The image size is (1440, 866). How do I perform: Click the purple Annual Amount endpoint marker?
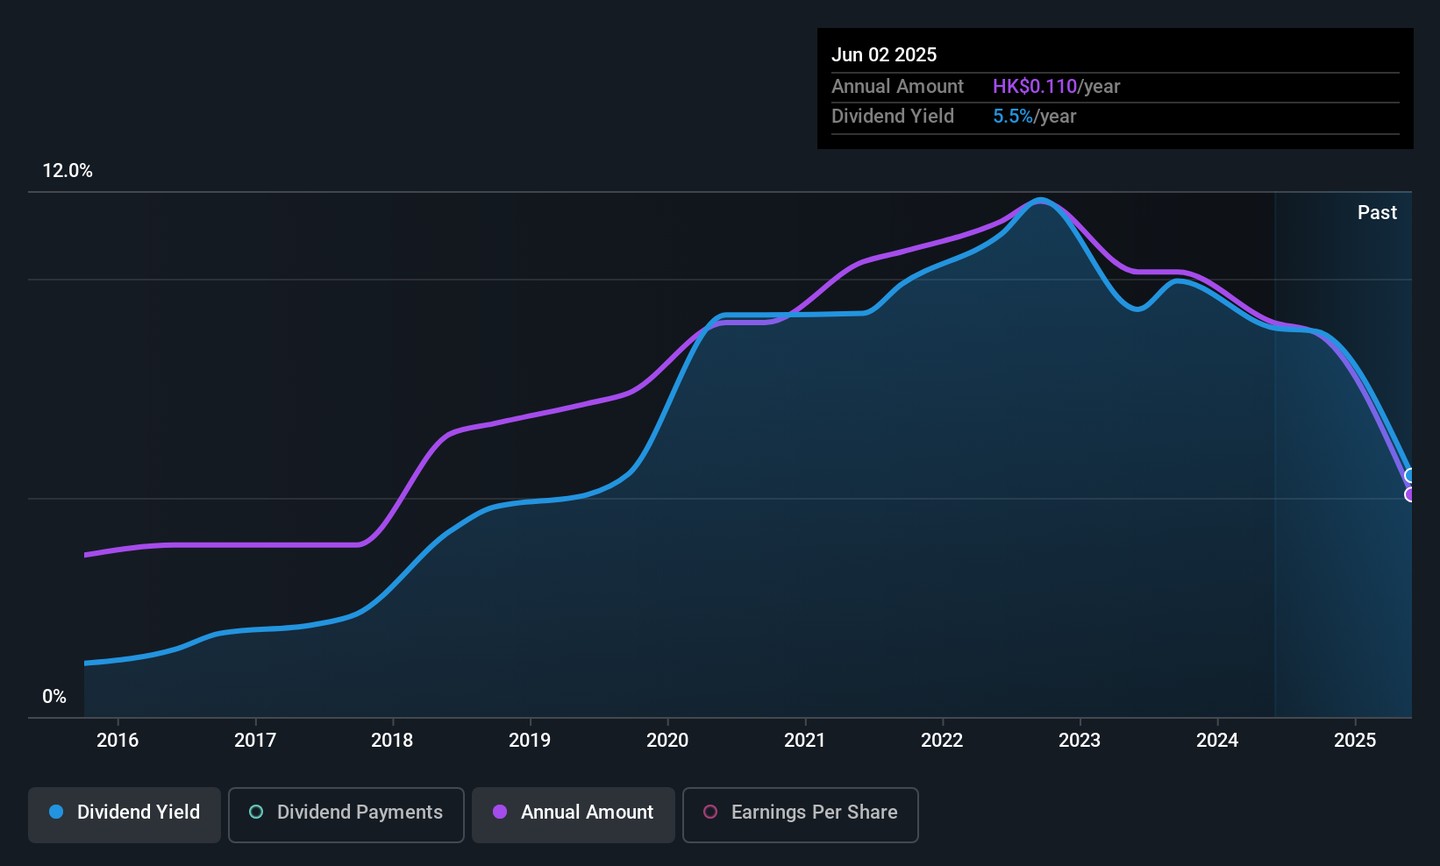pyautogui.click(x=1410, y=494)
